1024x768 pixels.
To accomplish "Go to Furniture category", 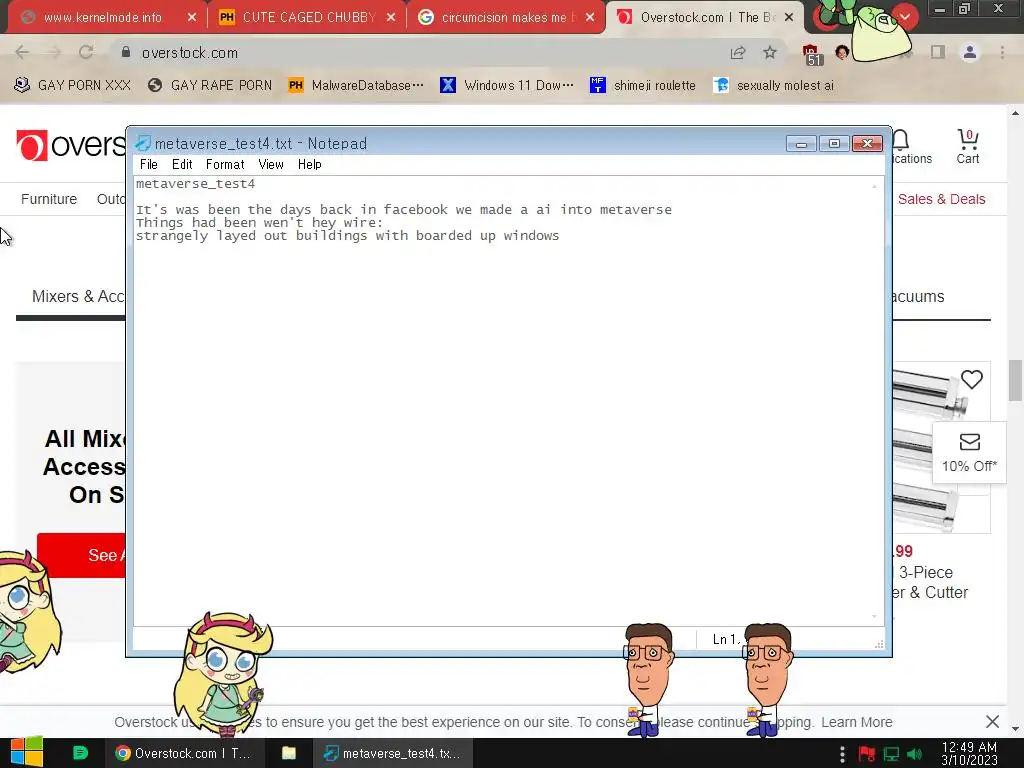I will point(49,199).
